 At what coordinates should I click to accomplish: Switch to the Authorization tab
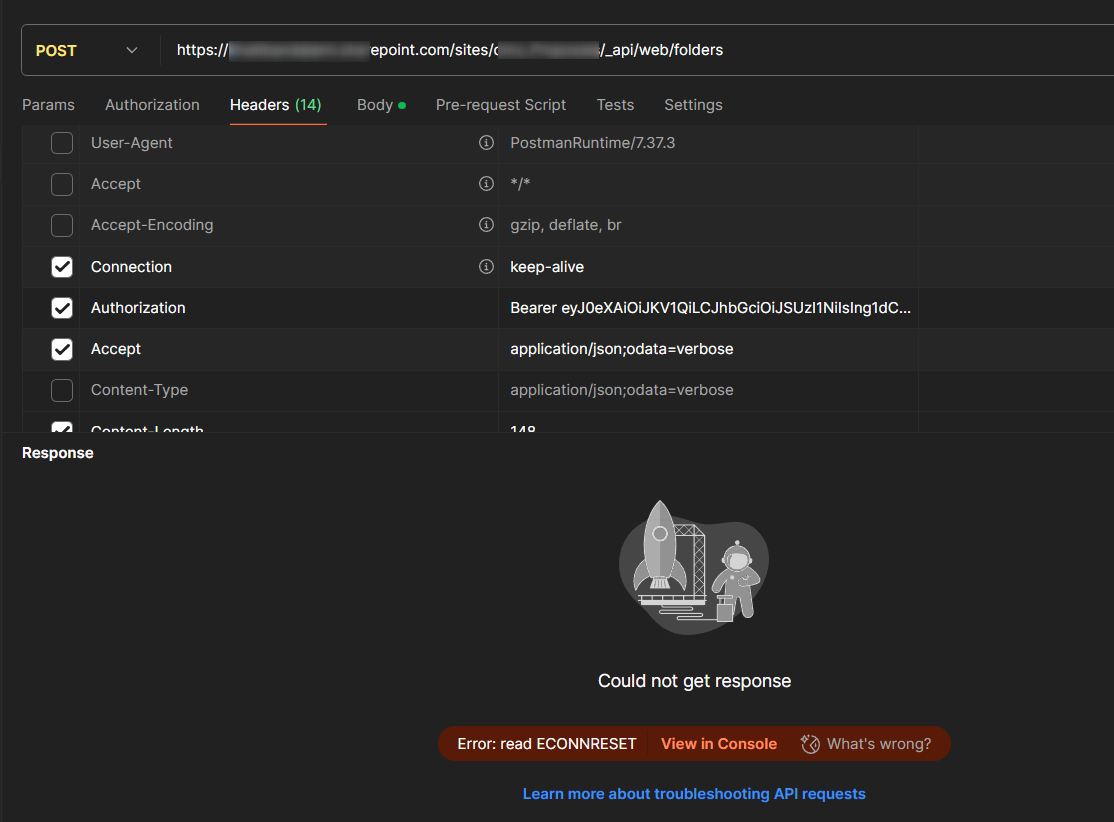coord(152,105)
